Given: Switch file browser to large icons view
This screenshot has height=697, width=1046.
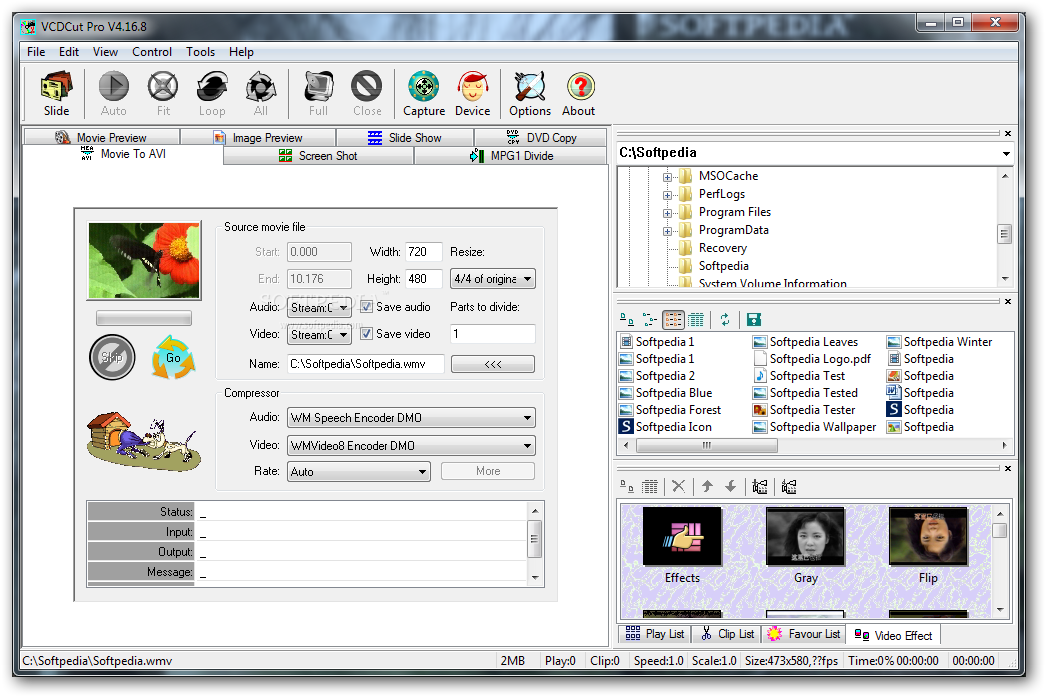Looking at the screenshot, I should [x=627, y=319].
